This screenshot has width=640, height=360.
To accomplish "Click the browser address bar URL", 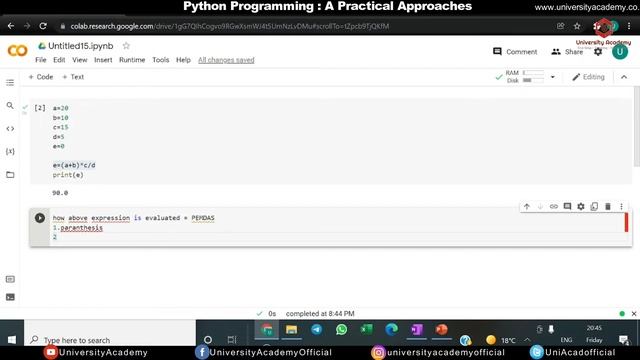I will coord(229,26).
